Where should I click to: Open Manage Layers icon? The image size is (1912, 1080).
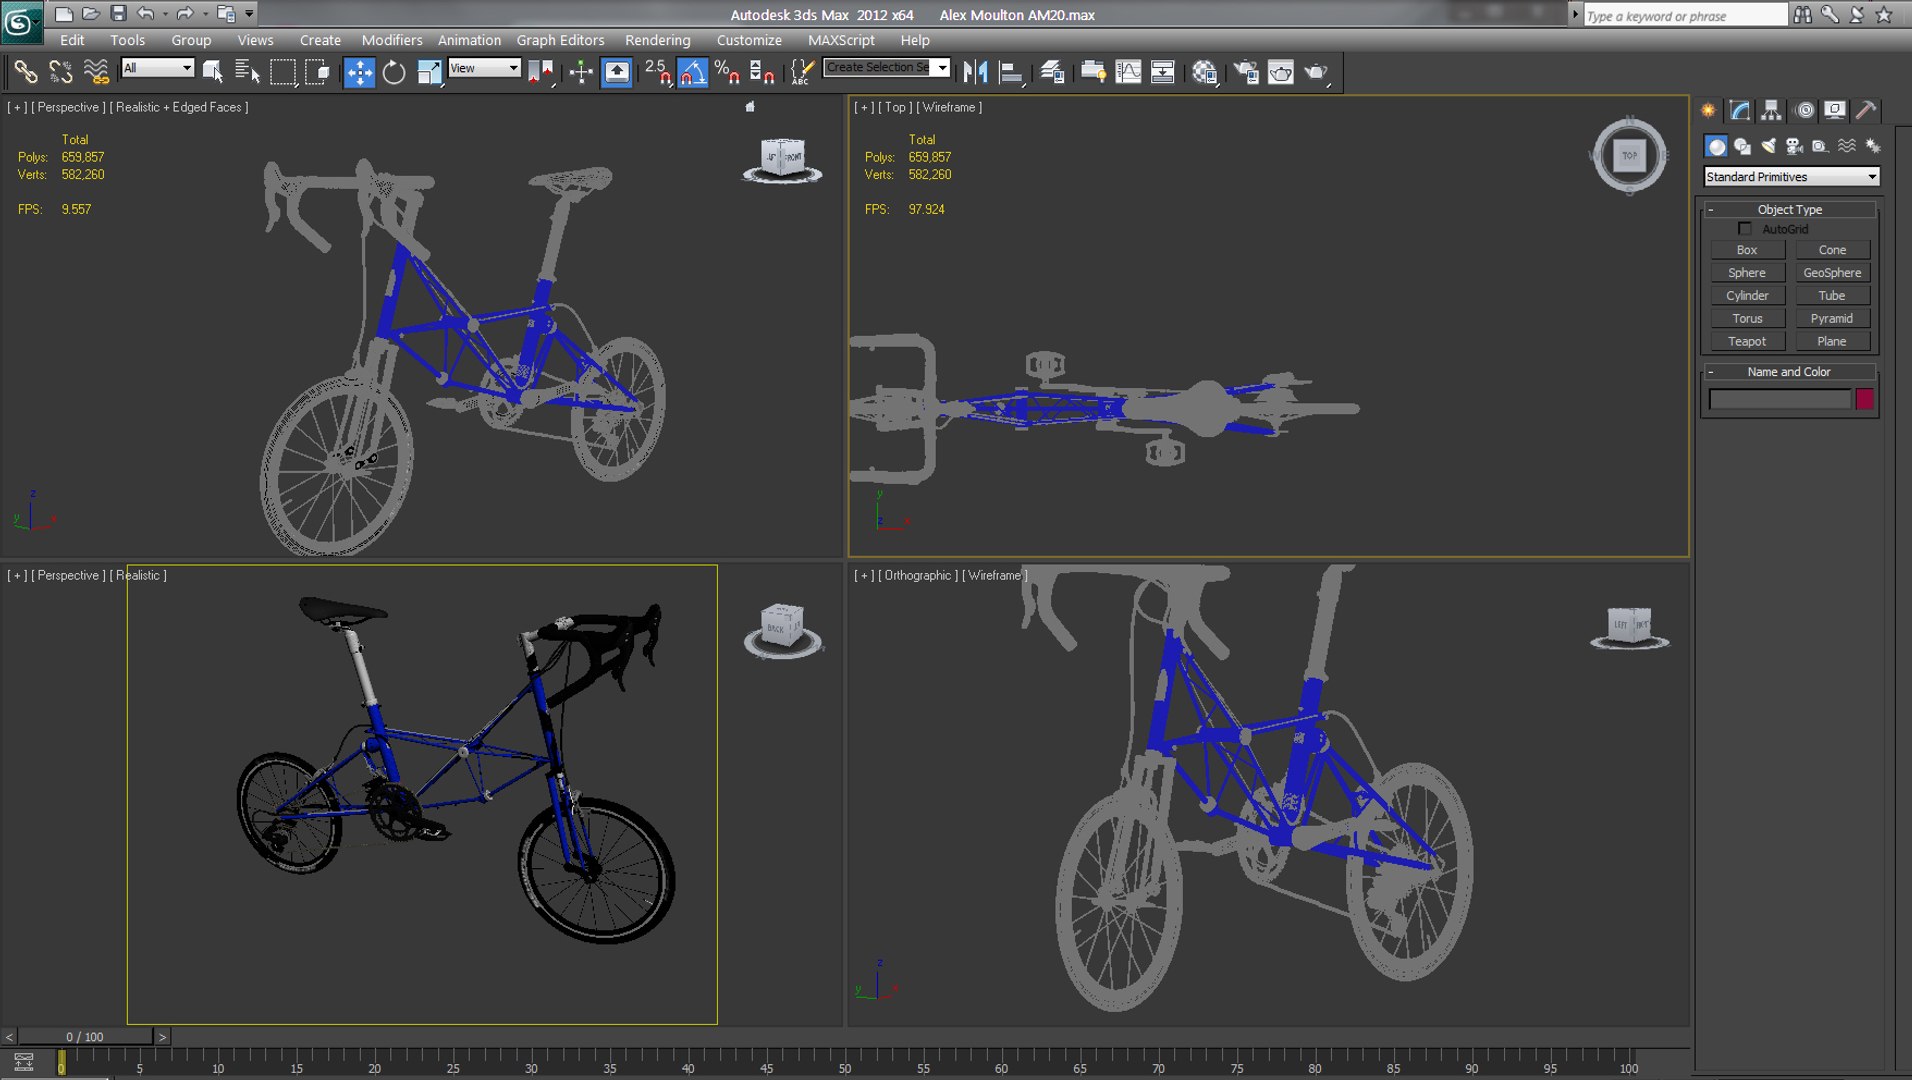pos(1051,72)
